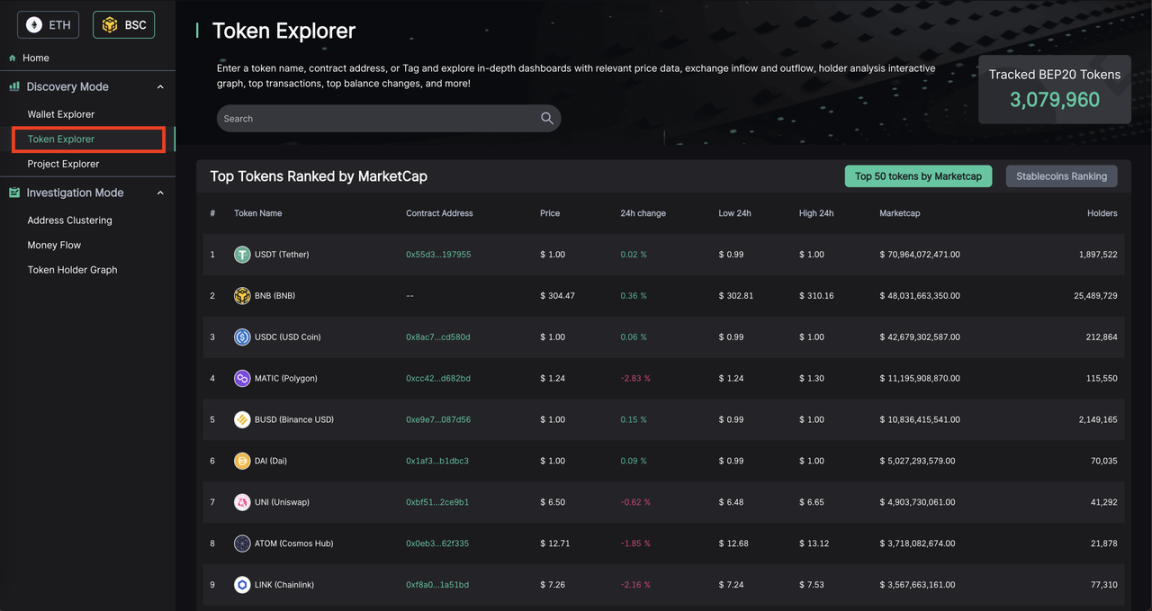The height and width of the screenshot is (611, 1152).
Task: Click the magnifier icon in the search bar
Action: [546, 118]
